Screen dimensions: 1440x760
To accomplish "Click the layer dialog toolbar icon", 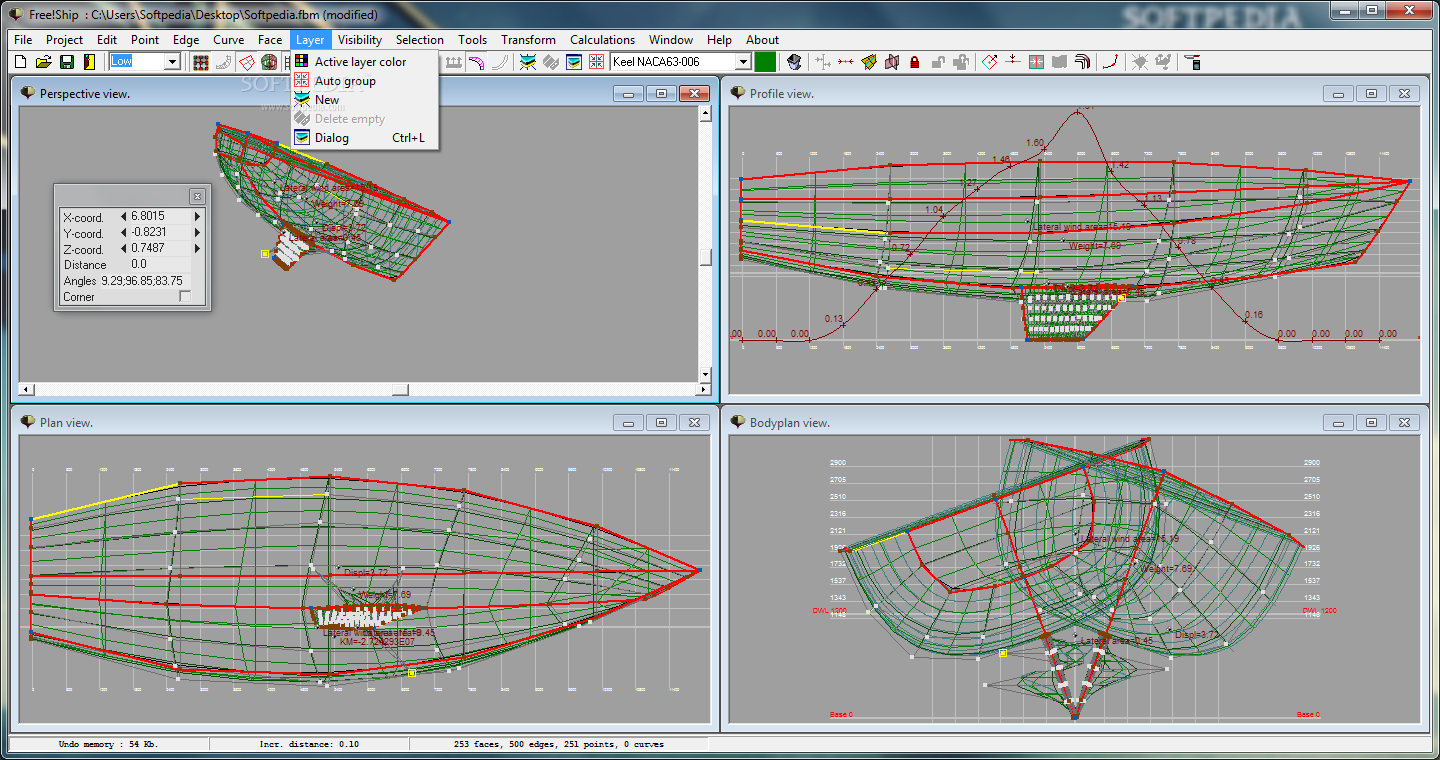I will pyautogui.click(x=573, y=62).
